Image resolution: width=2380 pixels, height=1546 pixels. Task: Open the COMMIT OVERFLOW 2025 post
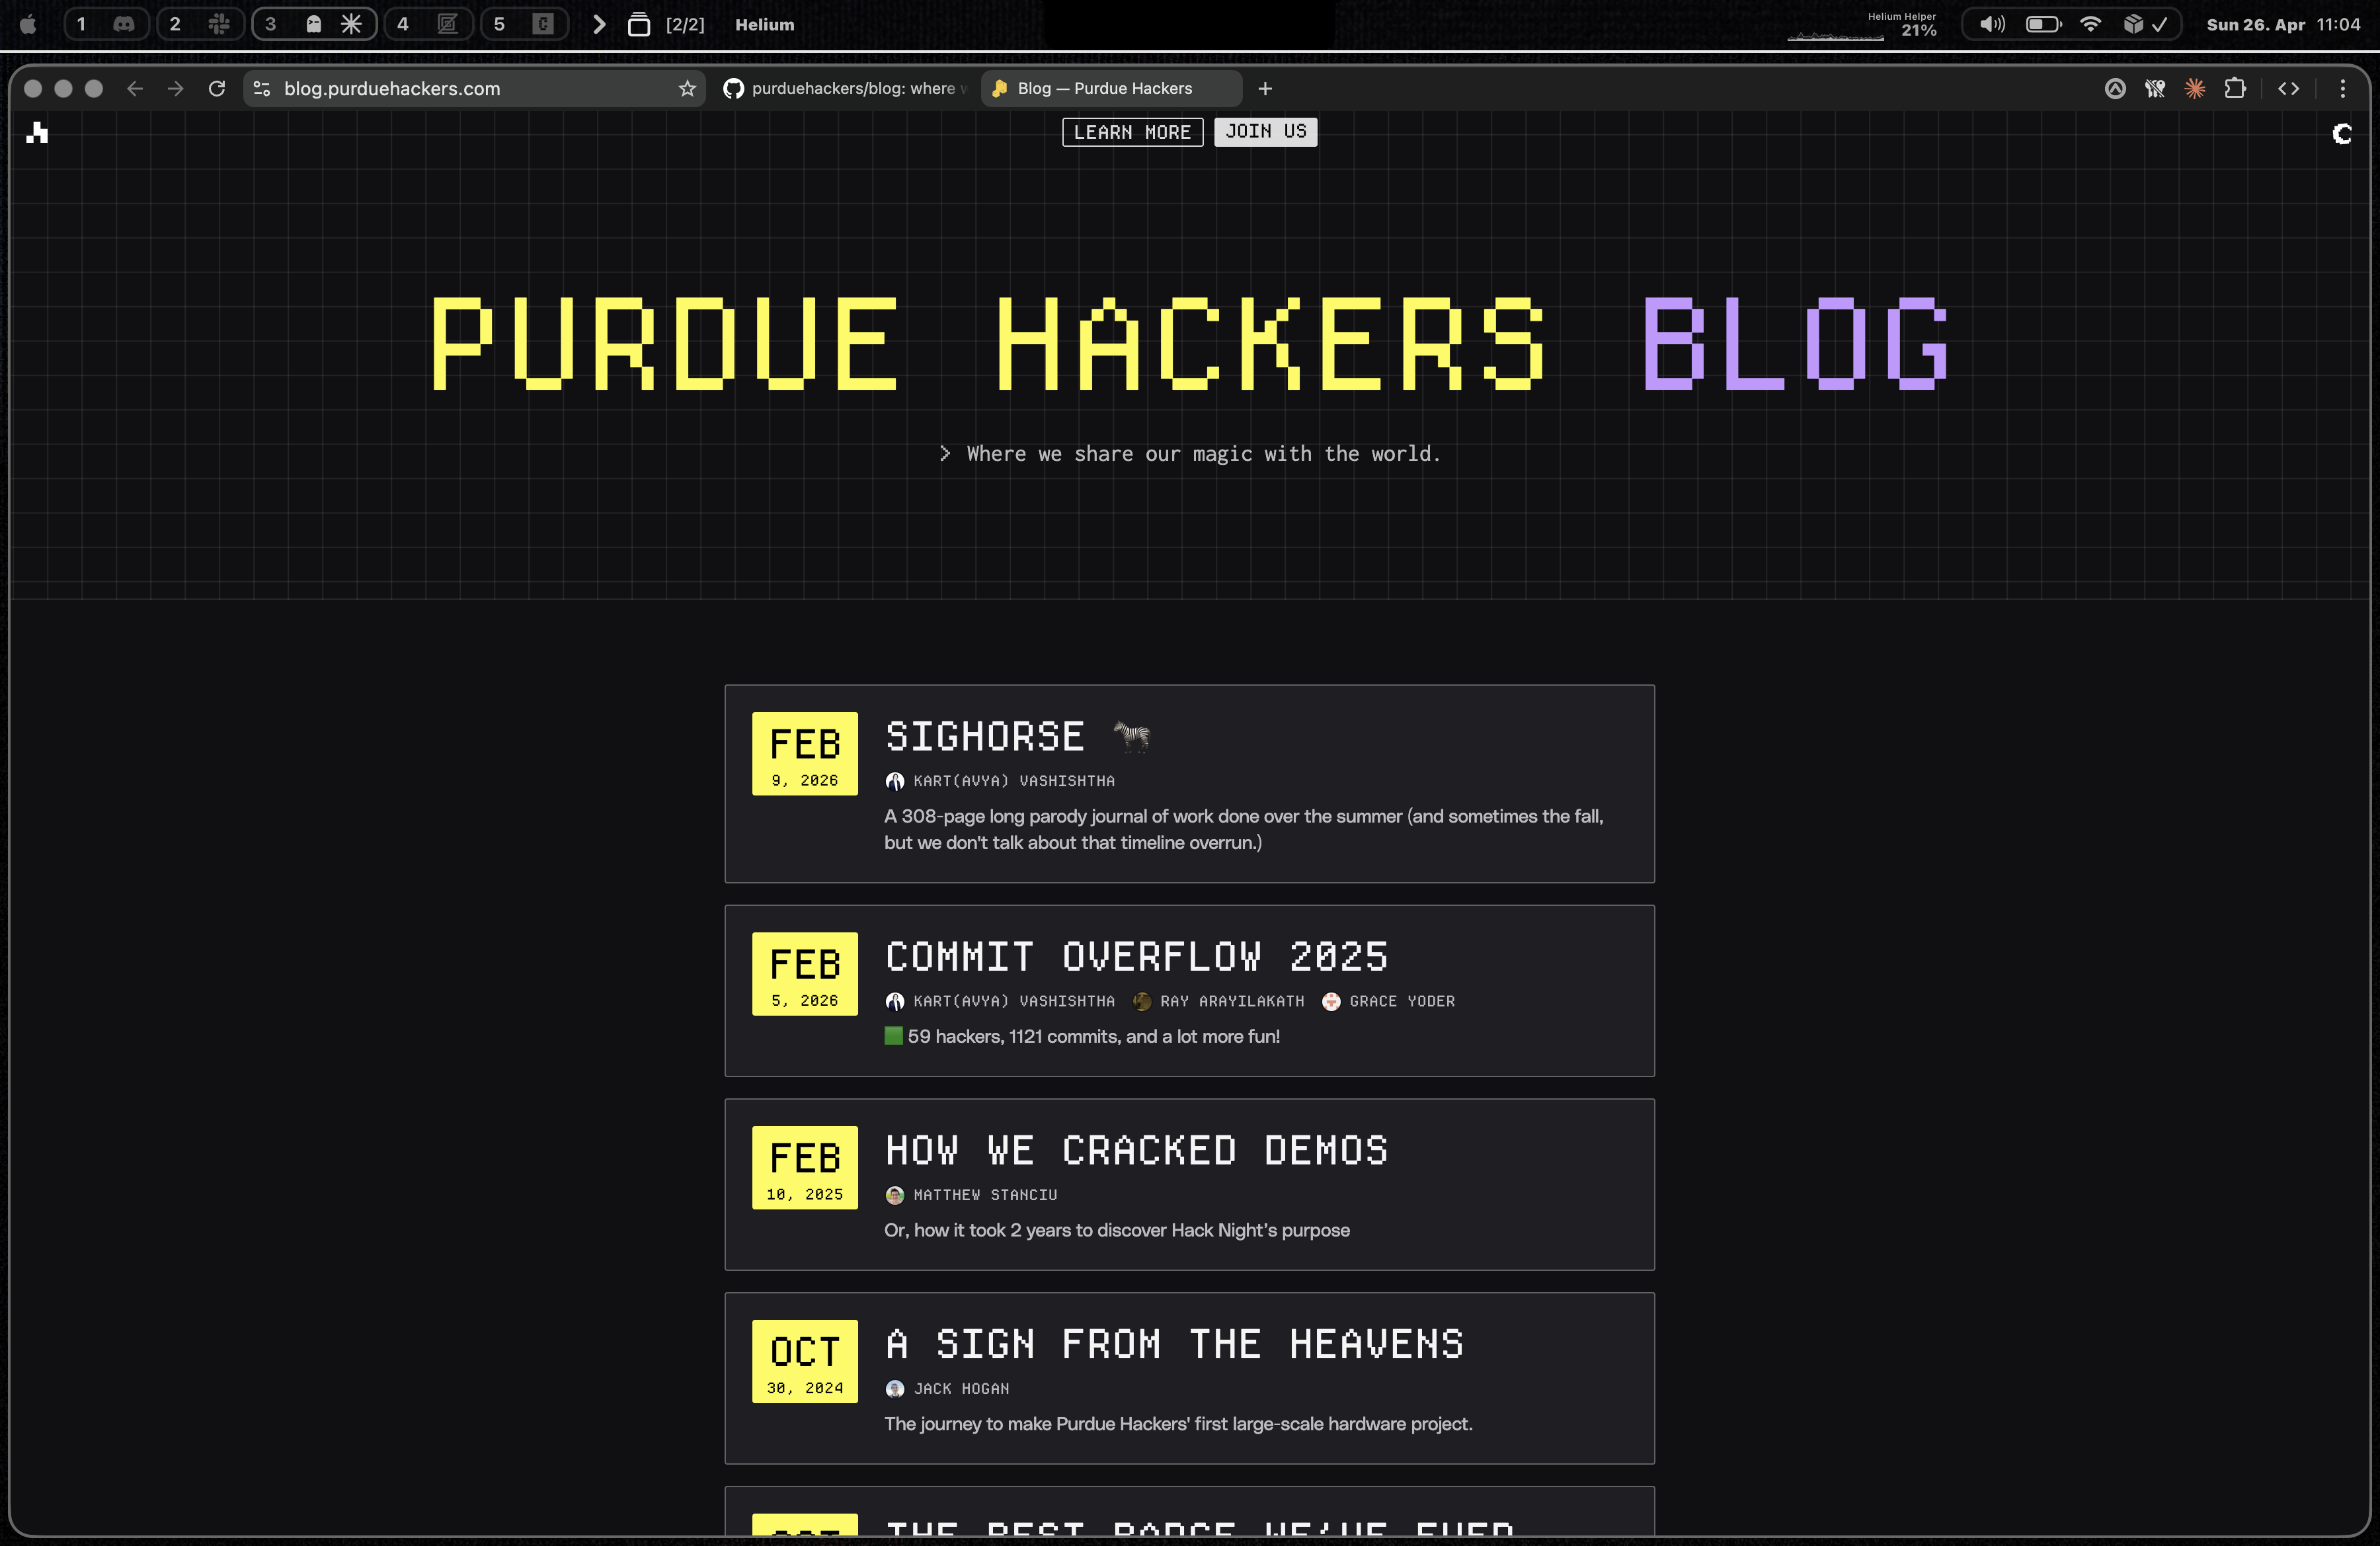pos(1137,957)
